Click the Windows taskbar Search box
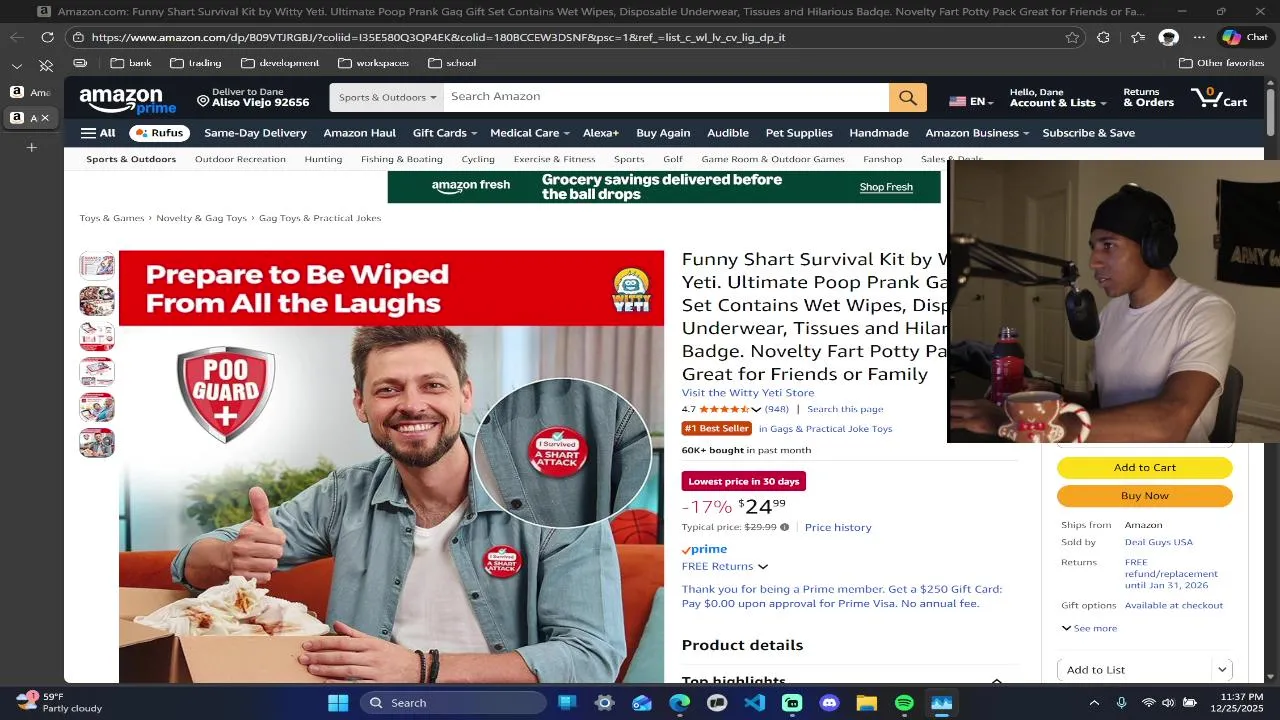This screenshot has width=1280, height=720. point(453,703)
